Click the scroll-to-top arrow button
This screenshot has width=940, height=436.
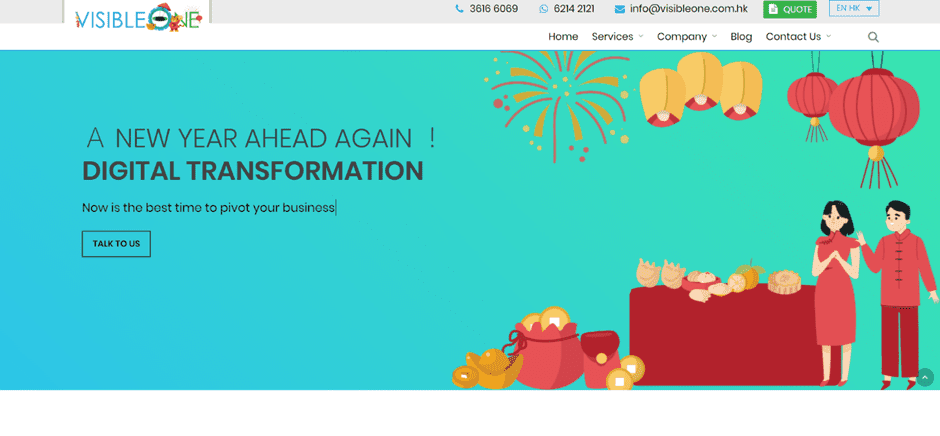[924, 377]
